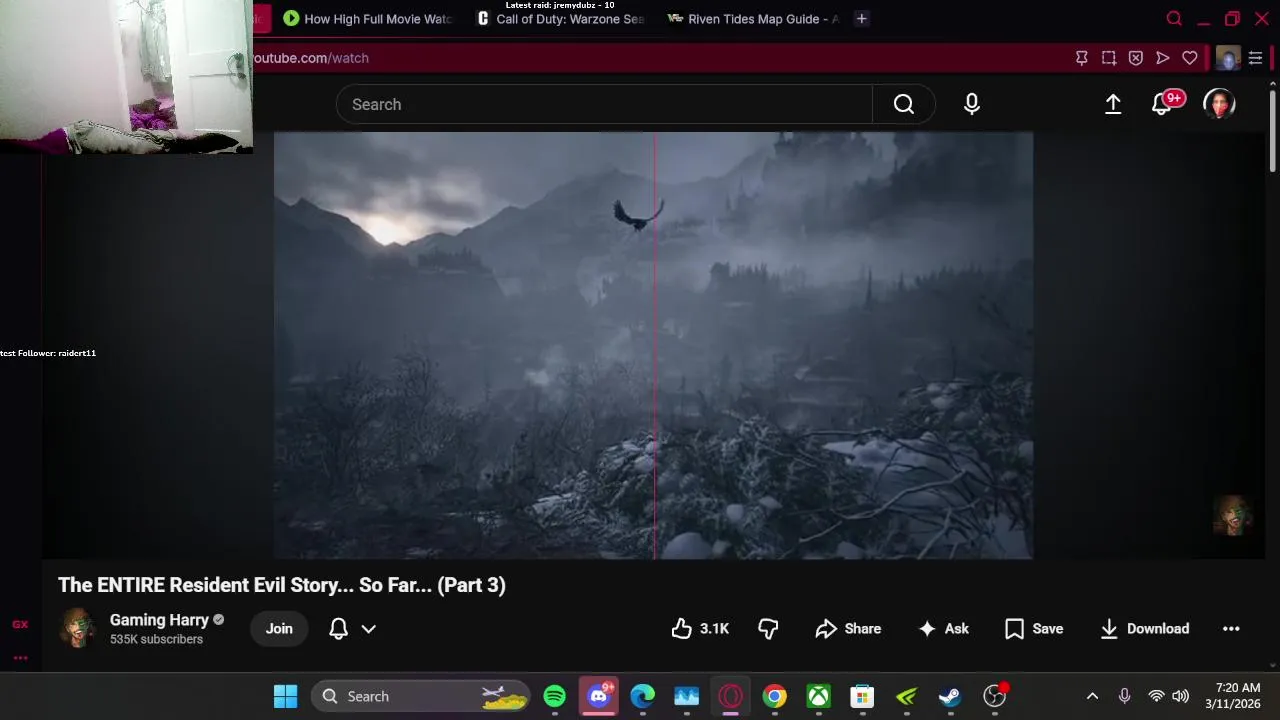Open Xbox app from the taskbar
The height and width of the screenshot is (720, 1280).
(x=819, y=696)
